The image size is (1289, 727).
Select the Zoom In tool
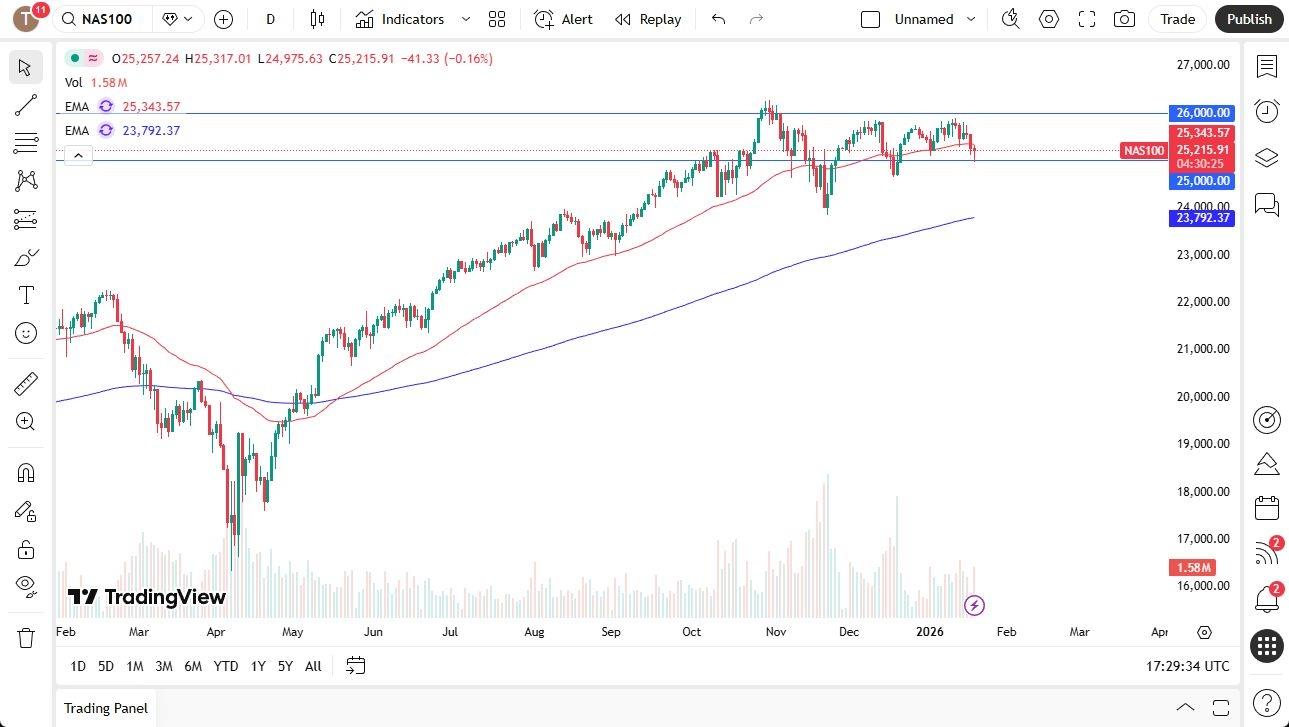point(25,421)
